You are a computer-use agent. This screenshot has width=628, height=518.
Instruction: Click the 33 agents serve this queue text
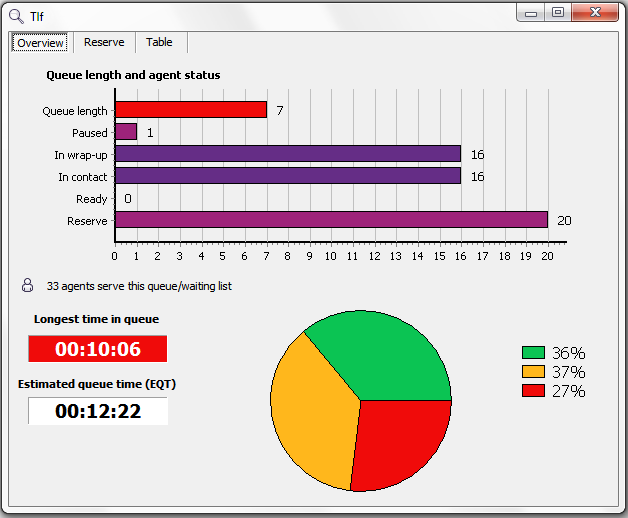point(139,286)
